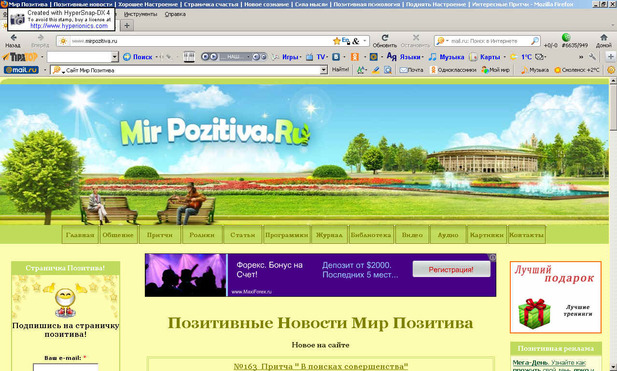Open a new browser tab with plus
This screenshot has height=371, width=617.
click(x=127, y=26)
